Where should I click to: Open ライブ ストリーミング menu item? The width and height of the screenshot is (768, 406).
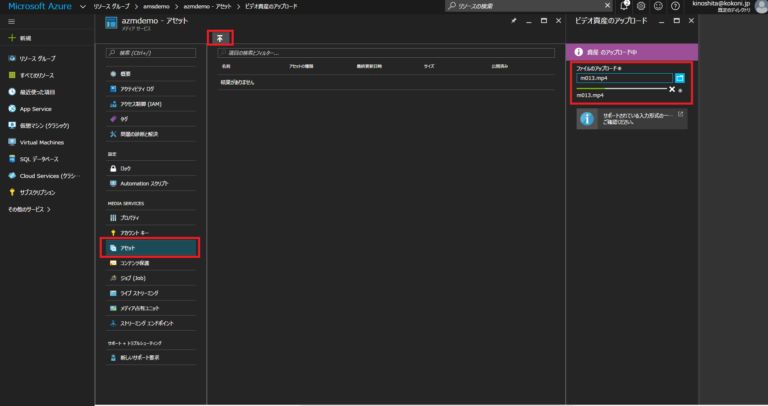pyautogui.click(x=151, y=293)
